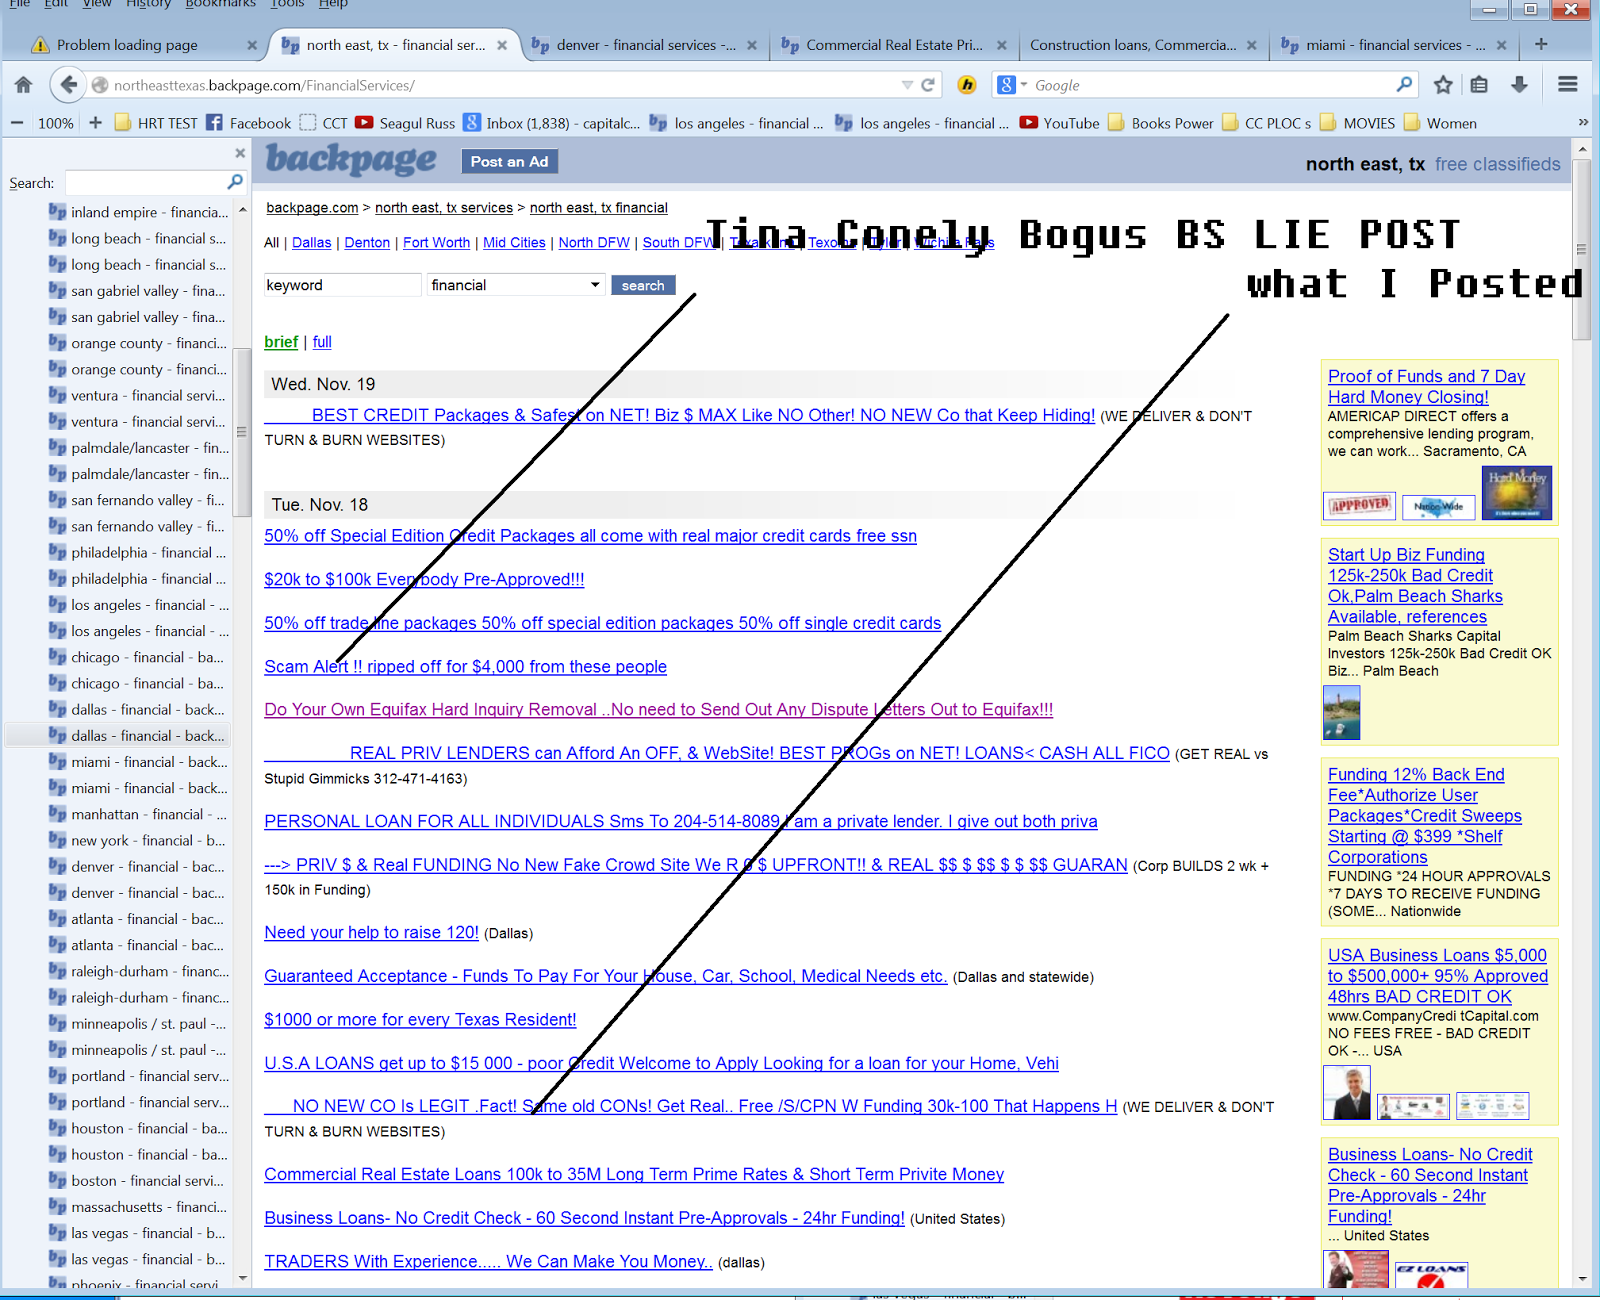The image size is (1600, 1300).
Task: Go back with the Back arrow button
Action: [67, 85]
